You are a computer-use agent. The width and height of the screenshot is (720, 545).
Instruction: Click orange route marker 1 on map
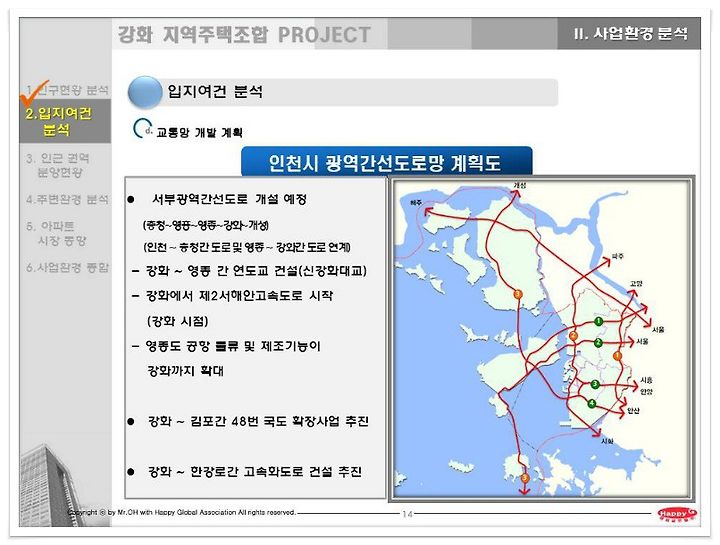click(617, 356)
